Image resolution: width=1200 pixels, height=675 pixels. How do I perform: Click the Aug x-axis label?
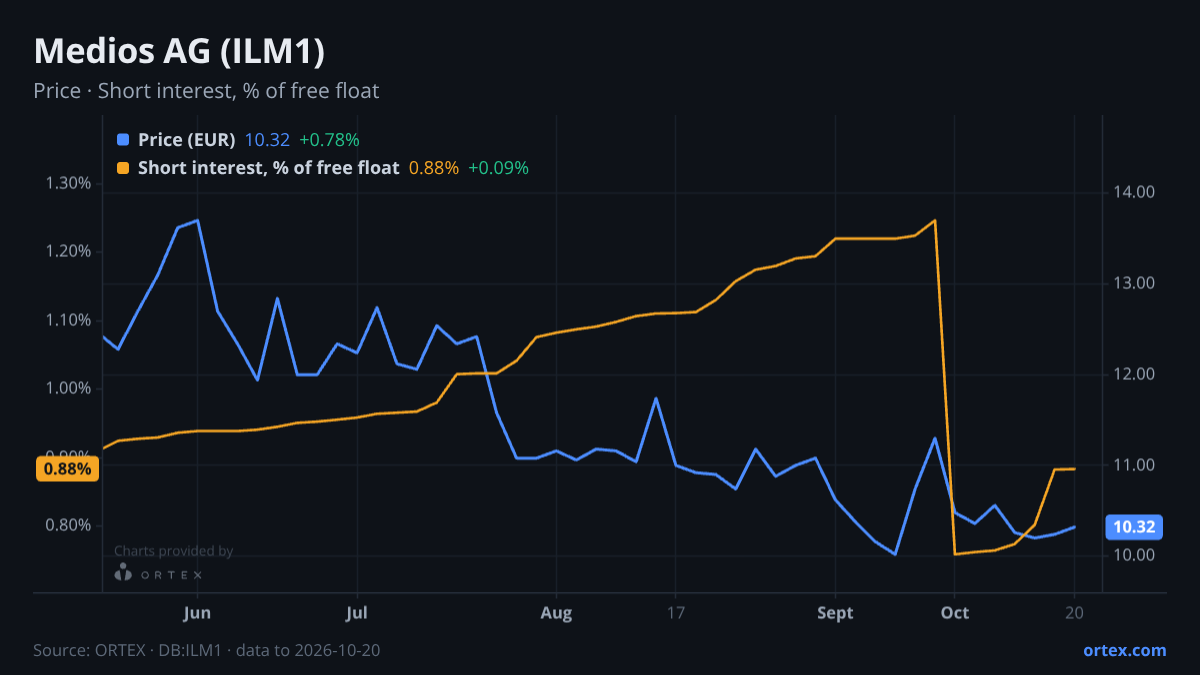coord(556,613)
